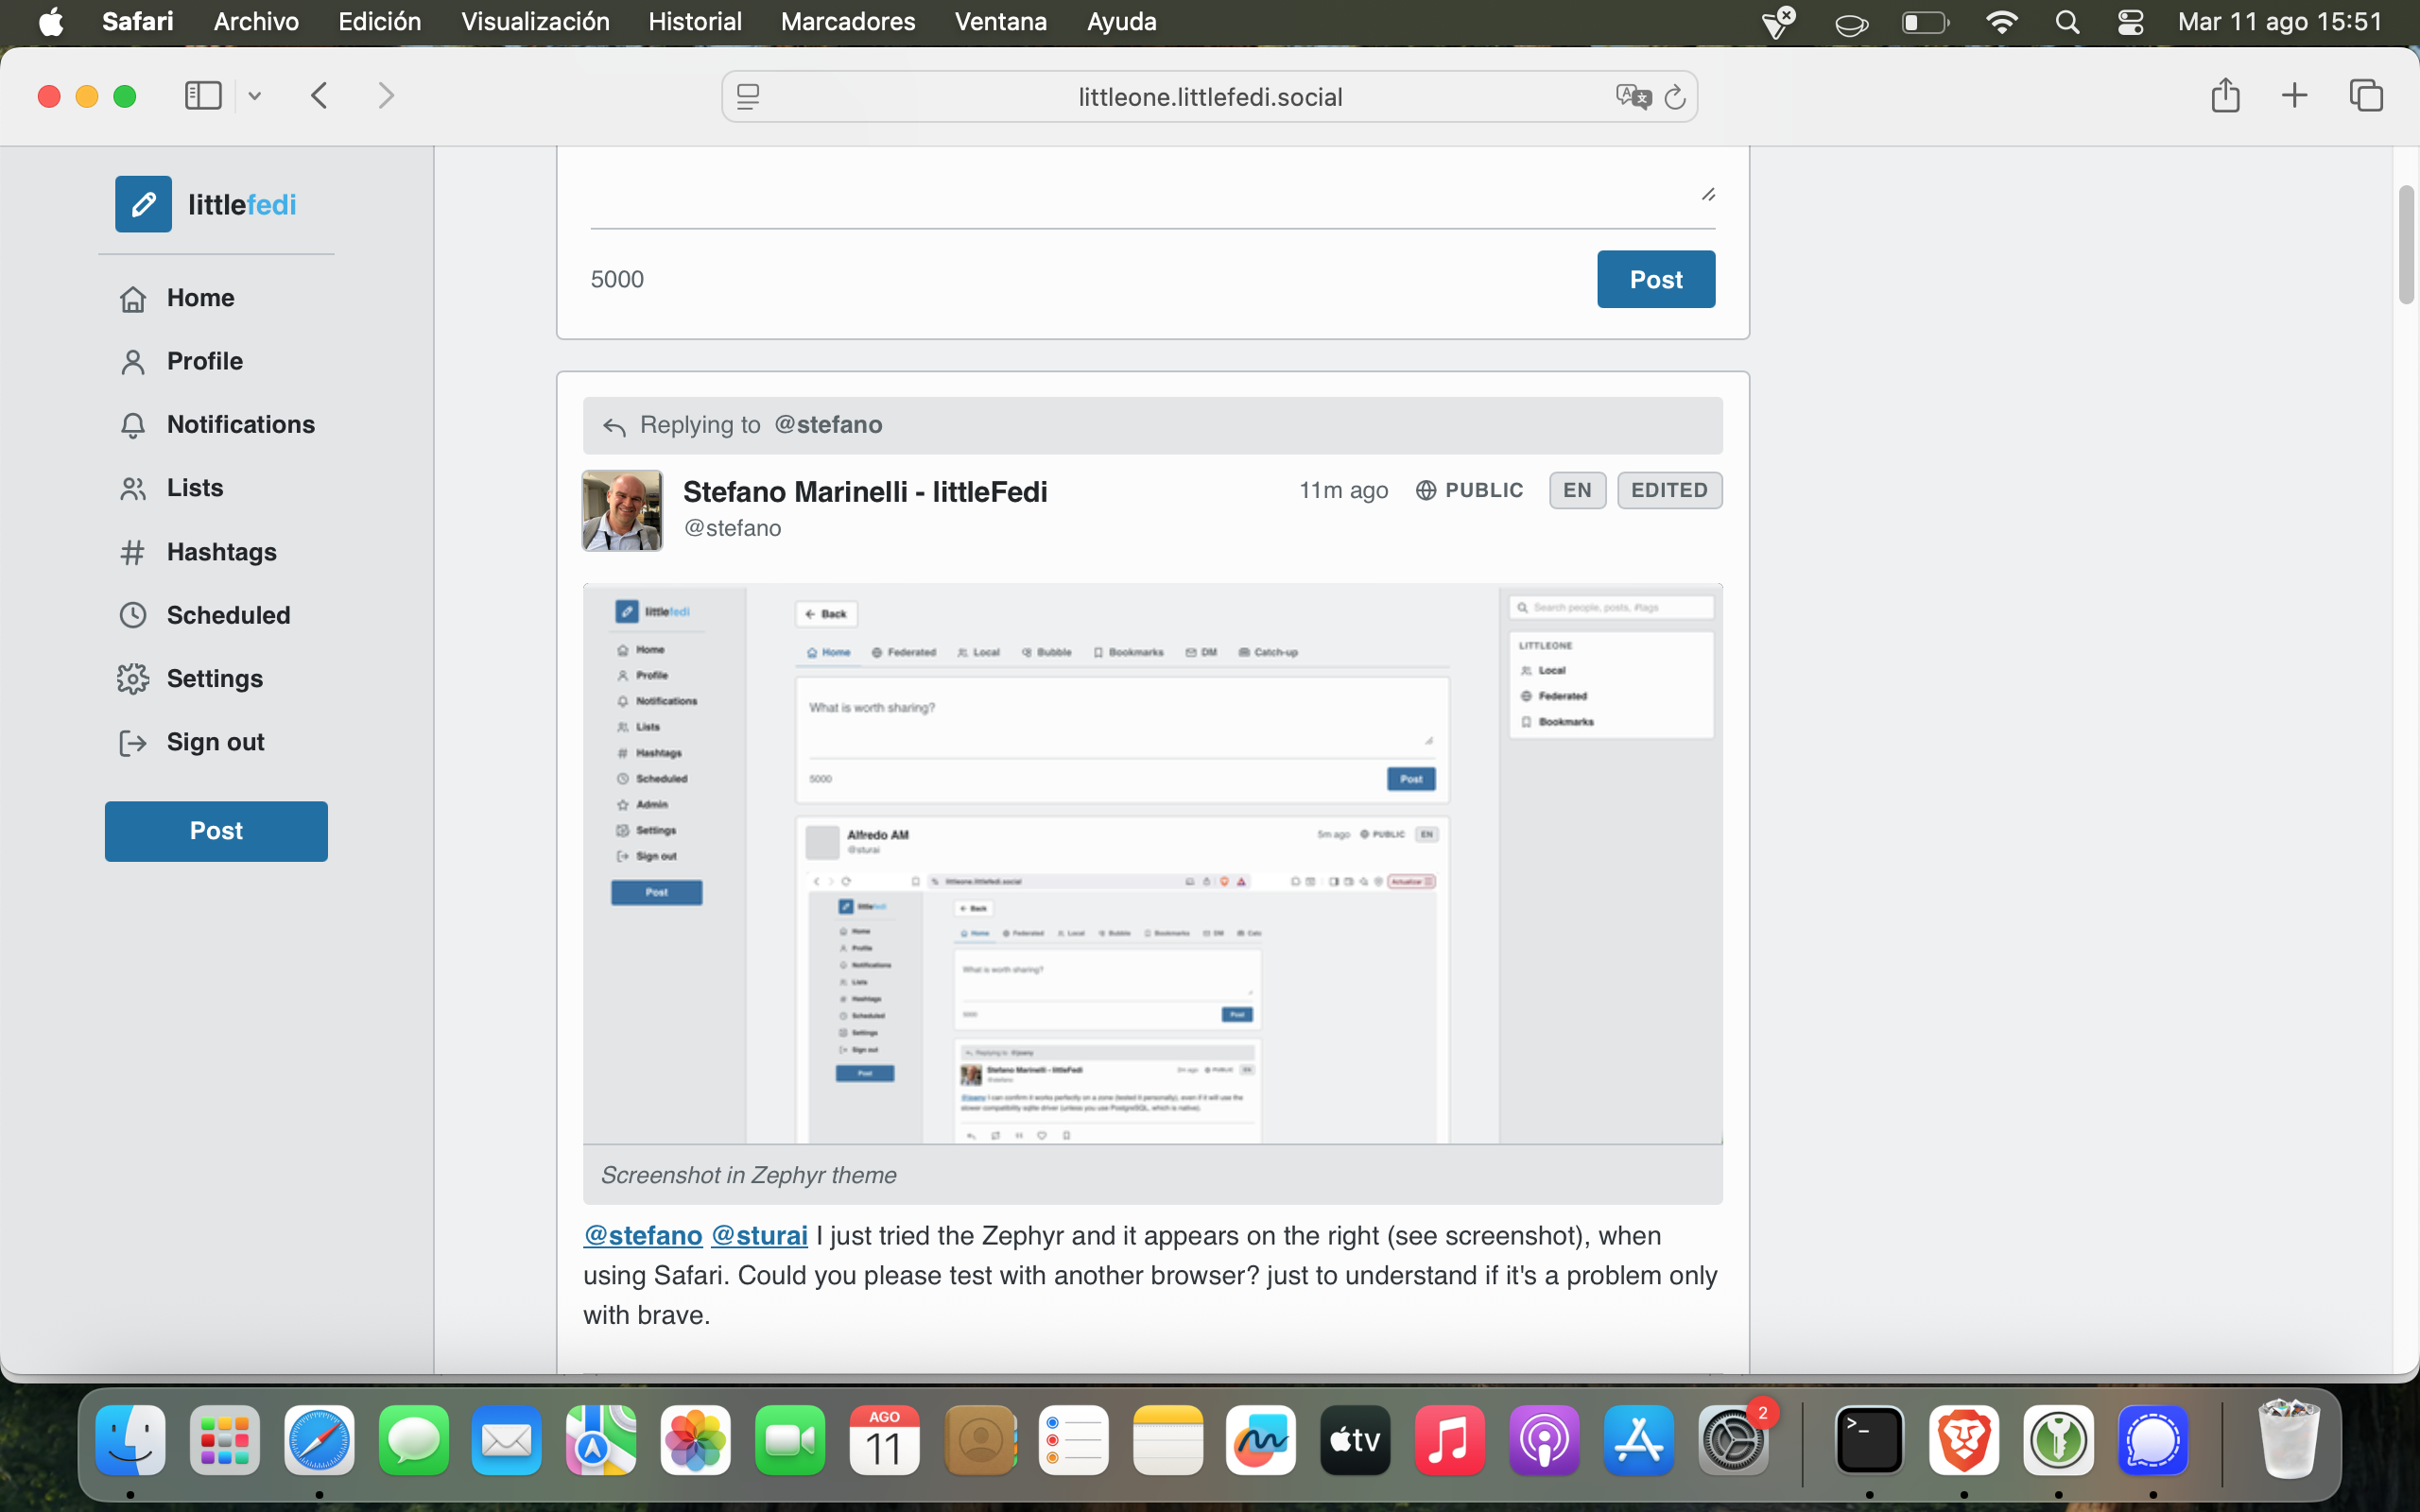Click the @stefano mention in post text
Screen dimensions: 2420x1512
coord(643,1236)
